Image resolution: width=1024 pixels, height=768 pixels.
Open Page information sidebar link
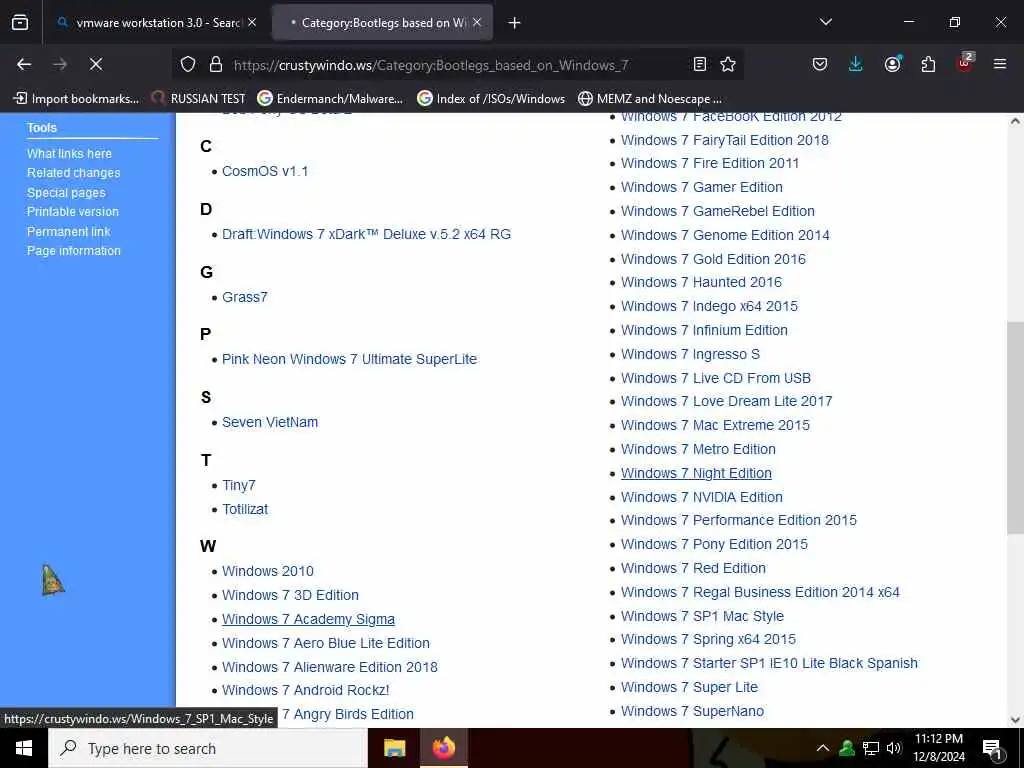(x=74, y=251)
